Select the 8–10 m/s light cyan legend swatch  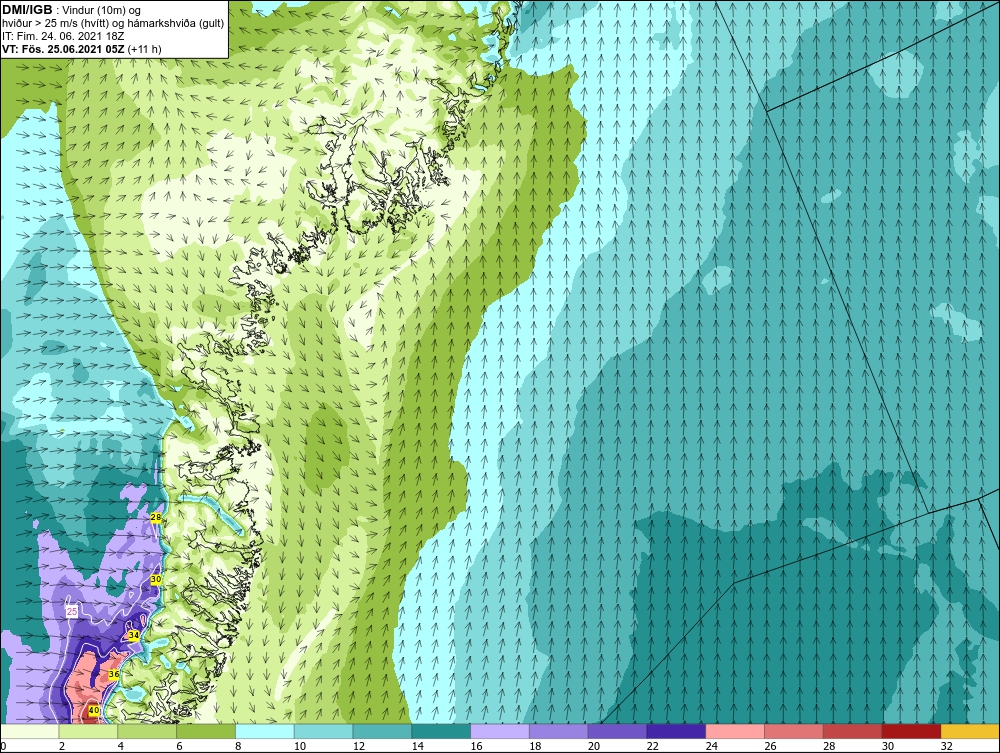[x=265, y=731]
